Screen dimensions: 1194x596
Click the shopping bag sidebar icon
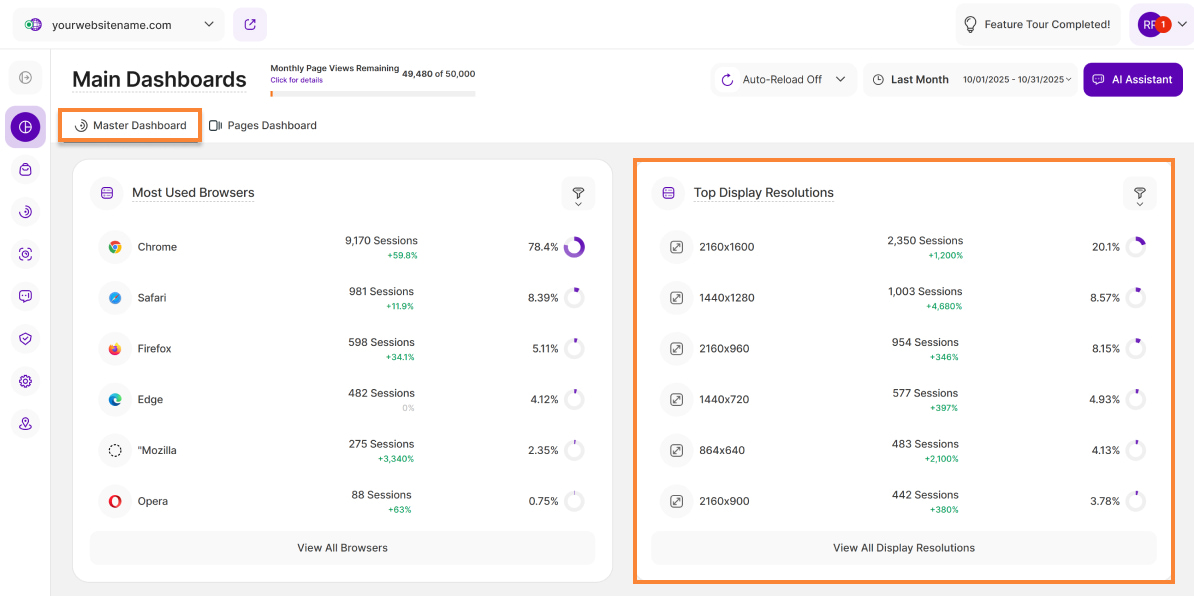tap(25, 170)
